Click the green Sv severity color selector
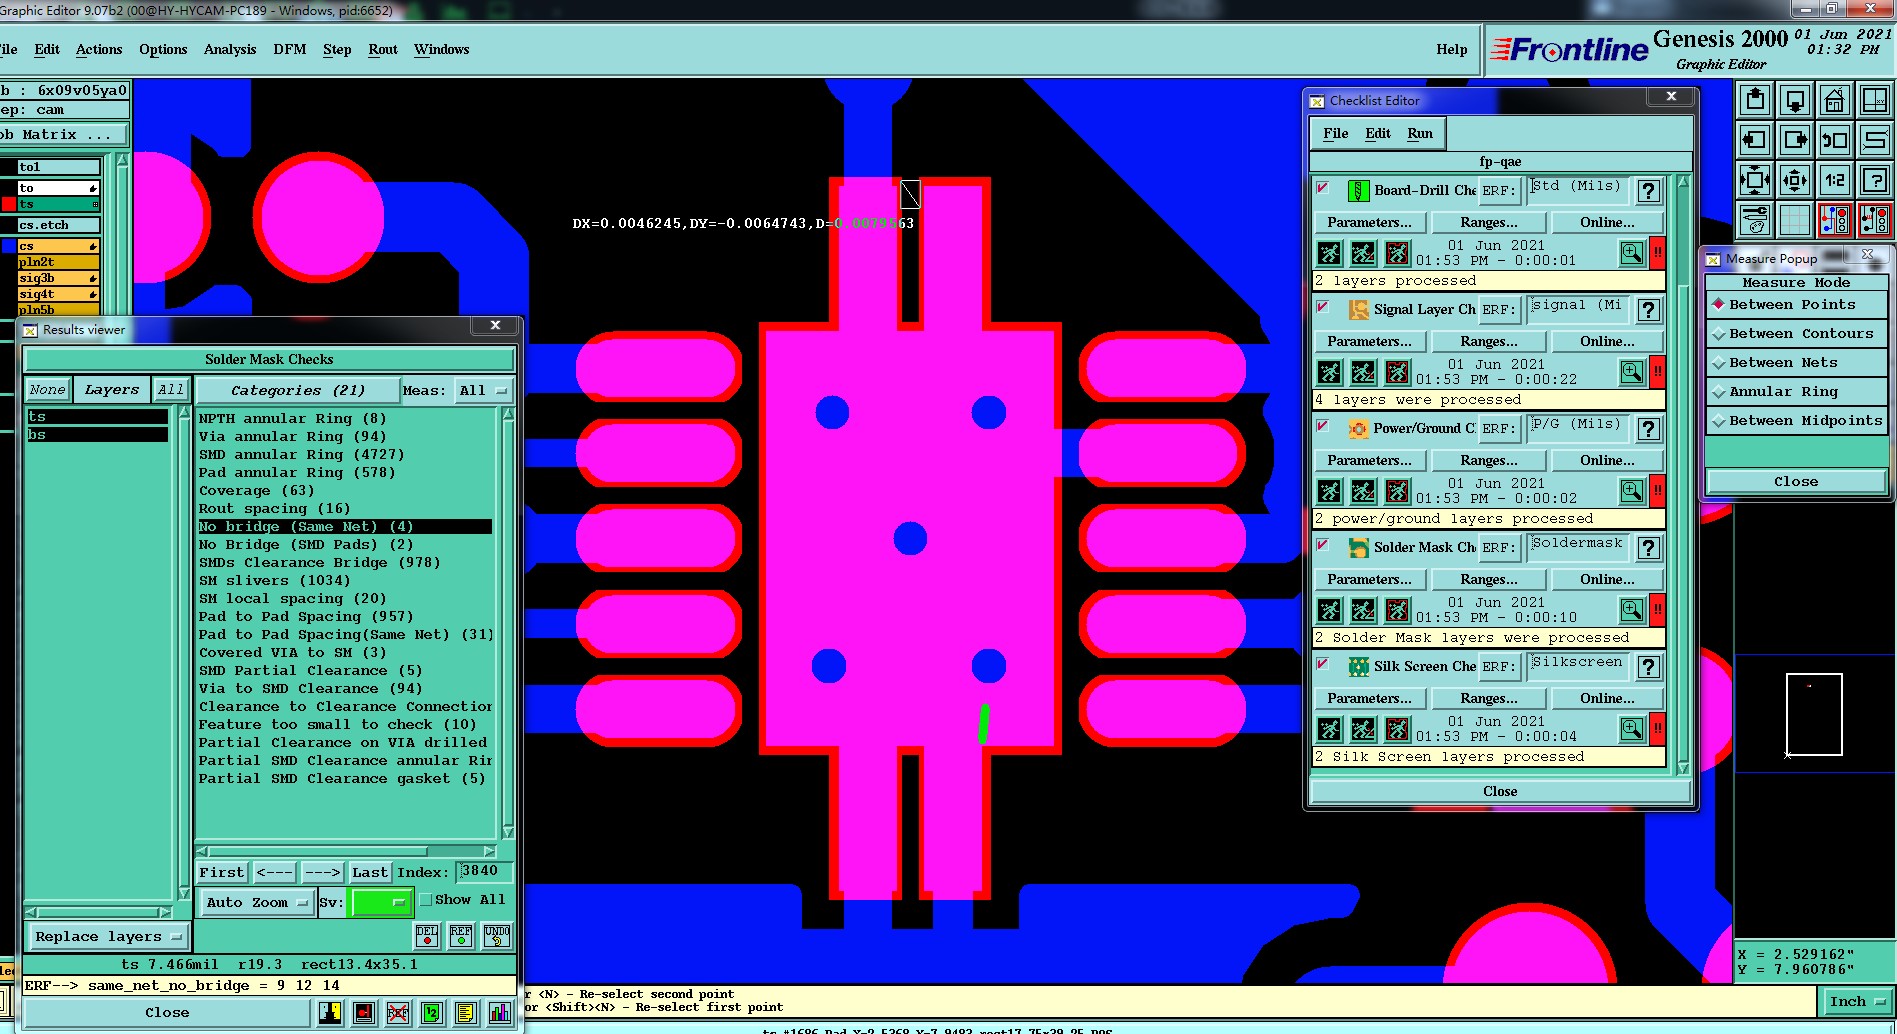 tap(380, 902)
